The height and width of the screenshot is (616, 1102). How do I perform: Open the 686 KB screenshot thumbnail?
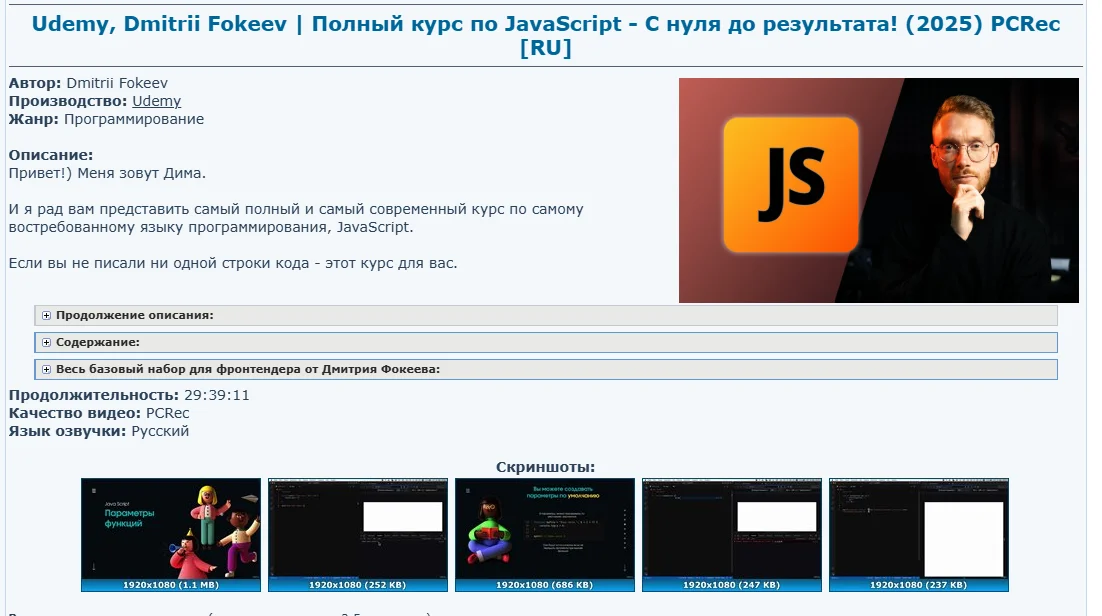click(545, 534)
